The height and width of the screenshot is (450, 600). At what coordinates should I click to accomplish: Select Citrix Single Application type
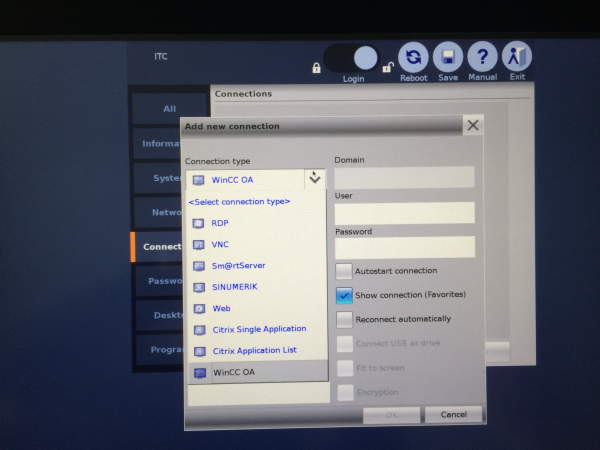[x=258, y=329]
